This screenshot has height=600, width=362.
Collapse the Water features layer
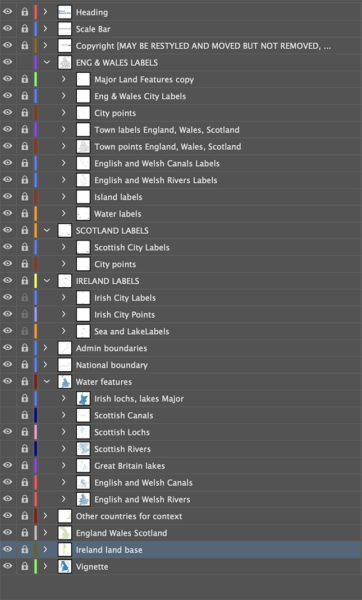click(47, 382)
